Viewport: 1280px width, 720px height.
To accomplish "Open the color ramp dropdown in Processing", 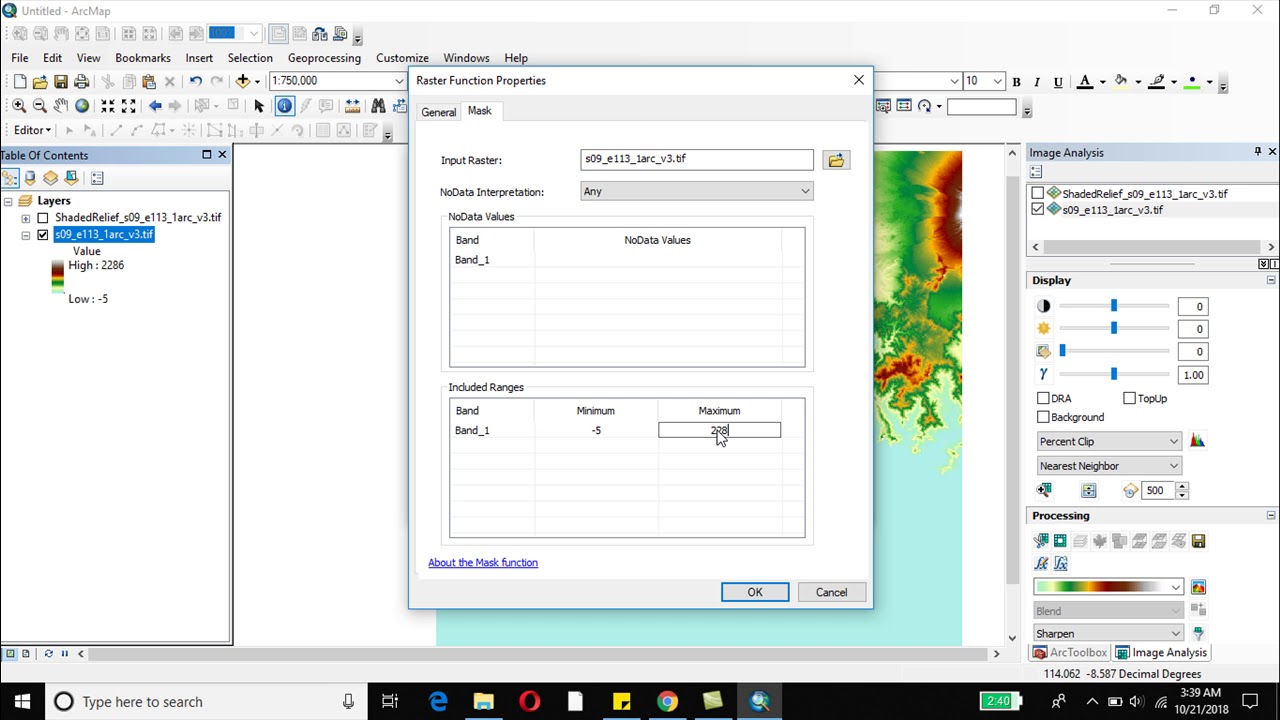I will (1109, 587).
